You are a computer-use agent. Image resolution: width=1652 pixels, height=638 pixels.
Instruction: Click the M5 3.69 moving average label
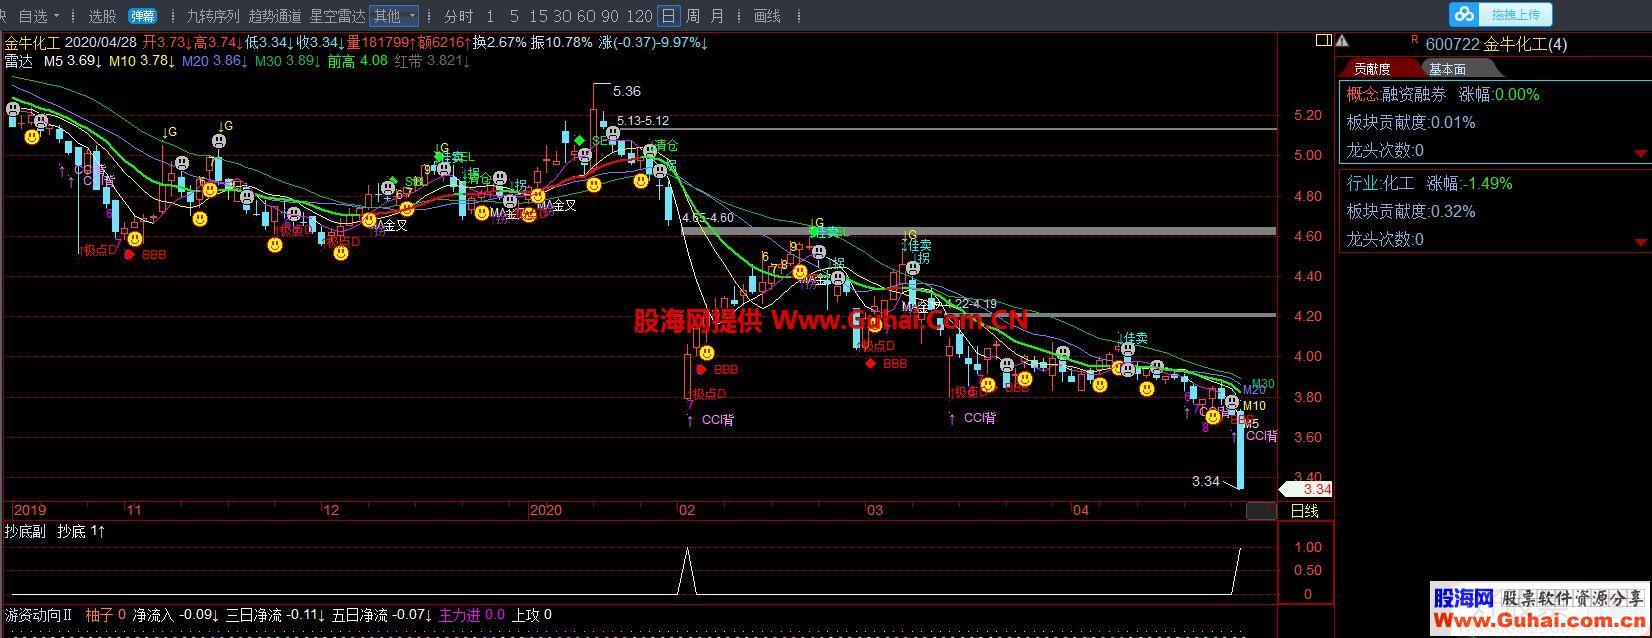point(73,61)
